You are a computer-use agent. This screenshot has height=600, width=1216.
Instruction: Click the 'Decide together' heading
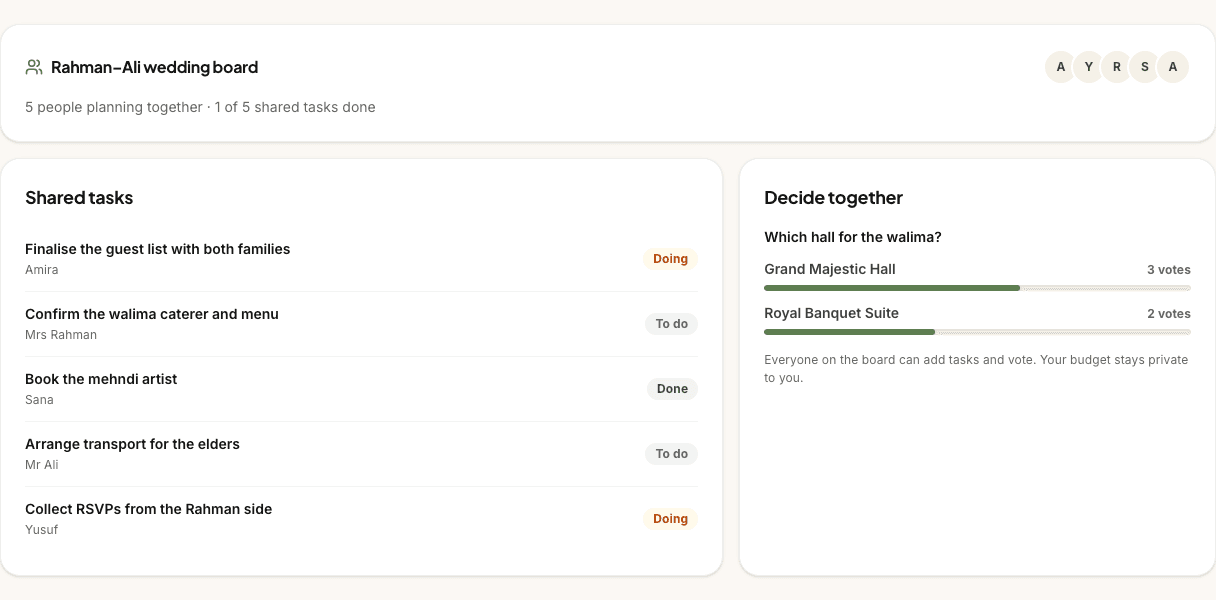point(834,198)
